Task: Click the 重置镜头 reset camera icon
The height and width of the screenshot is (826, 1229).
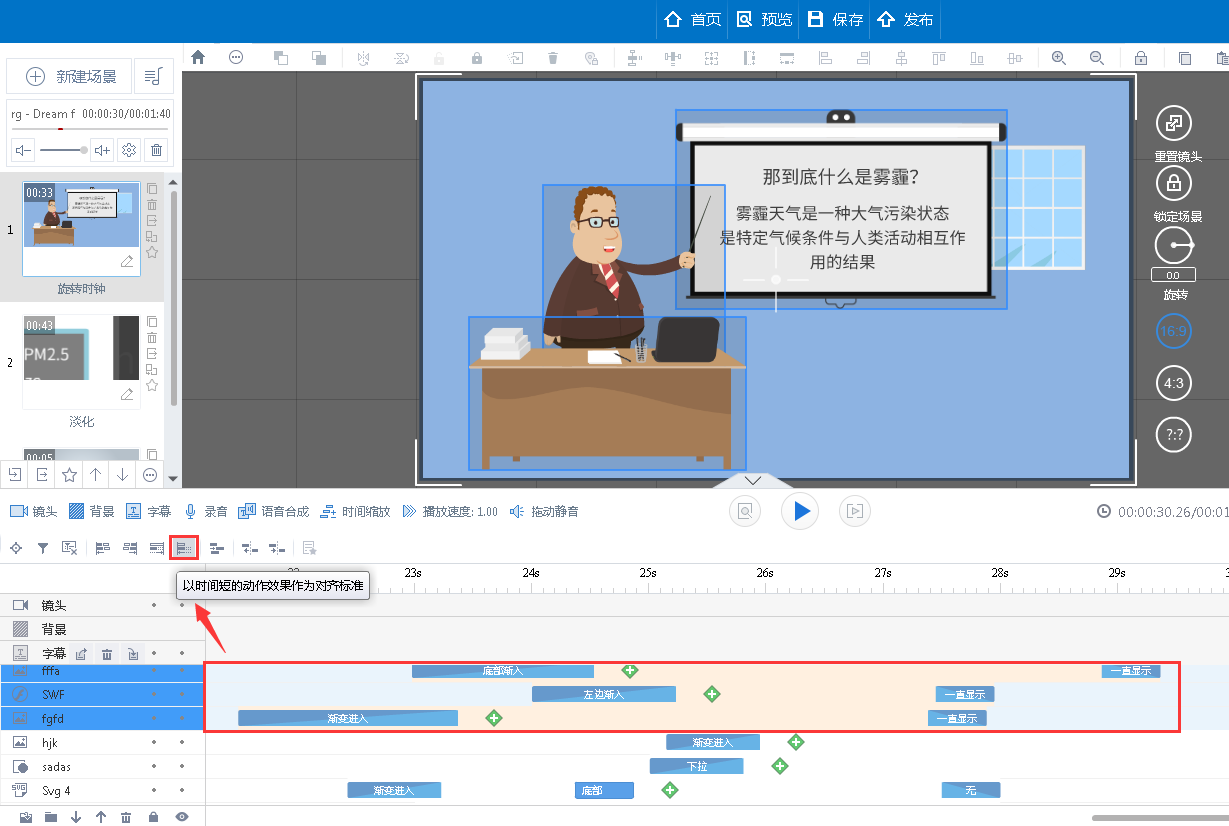Action: tap(1173, 123)
